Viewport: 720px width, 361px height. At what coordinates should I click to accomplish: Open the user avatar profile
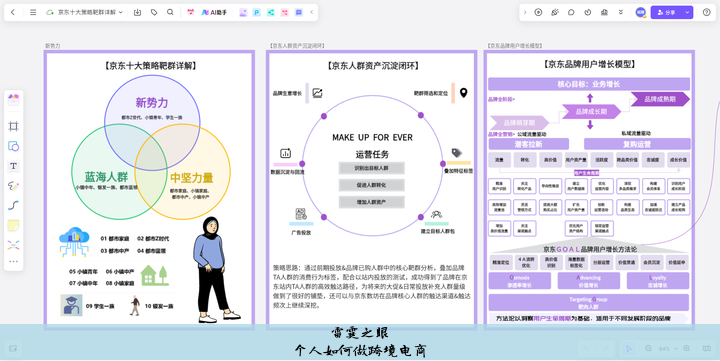pos(641,12)
